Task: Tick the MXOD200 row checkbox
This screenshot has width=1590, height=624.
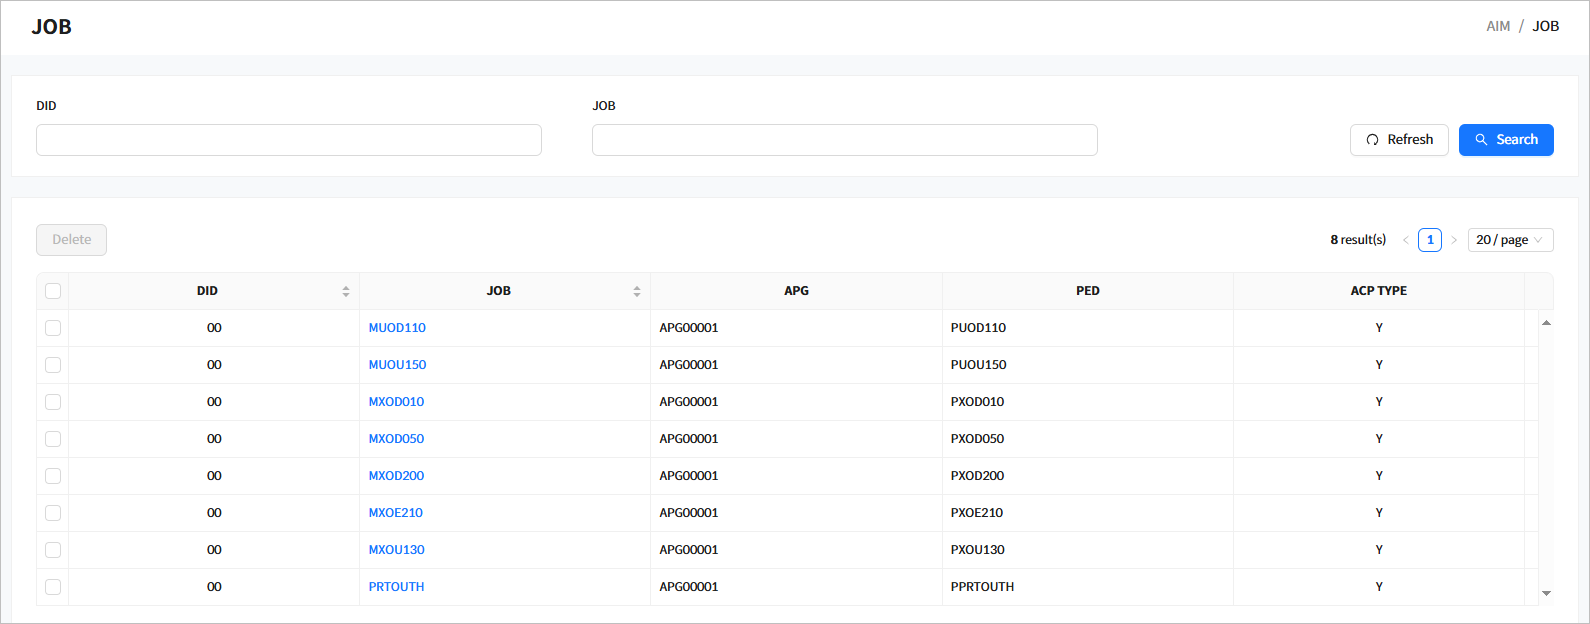Action: tap(53, 476)
